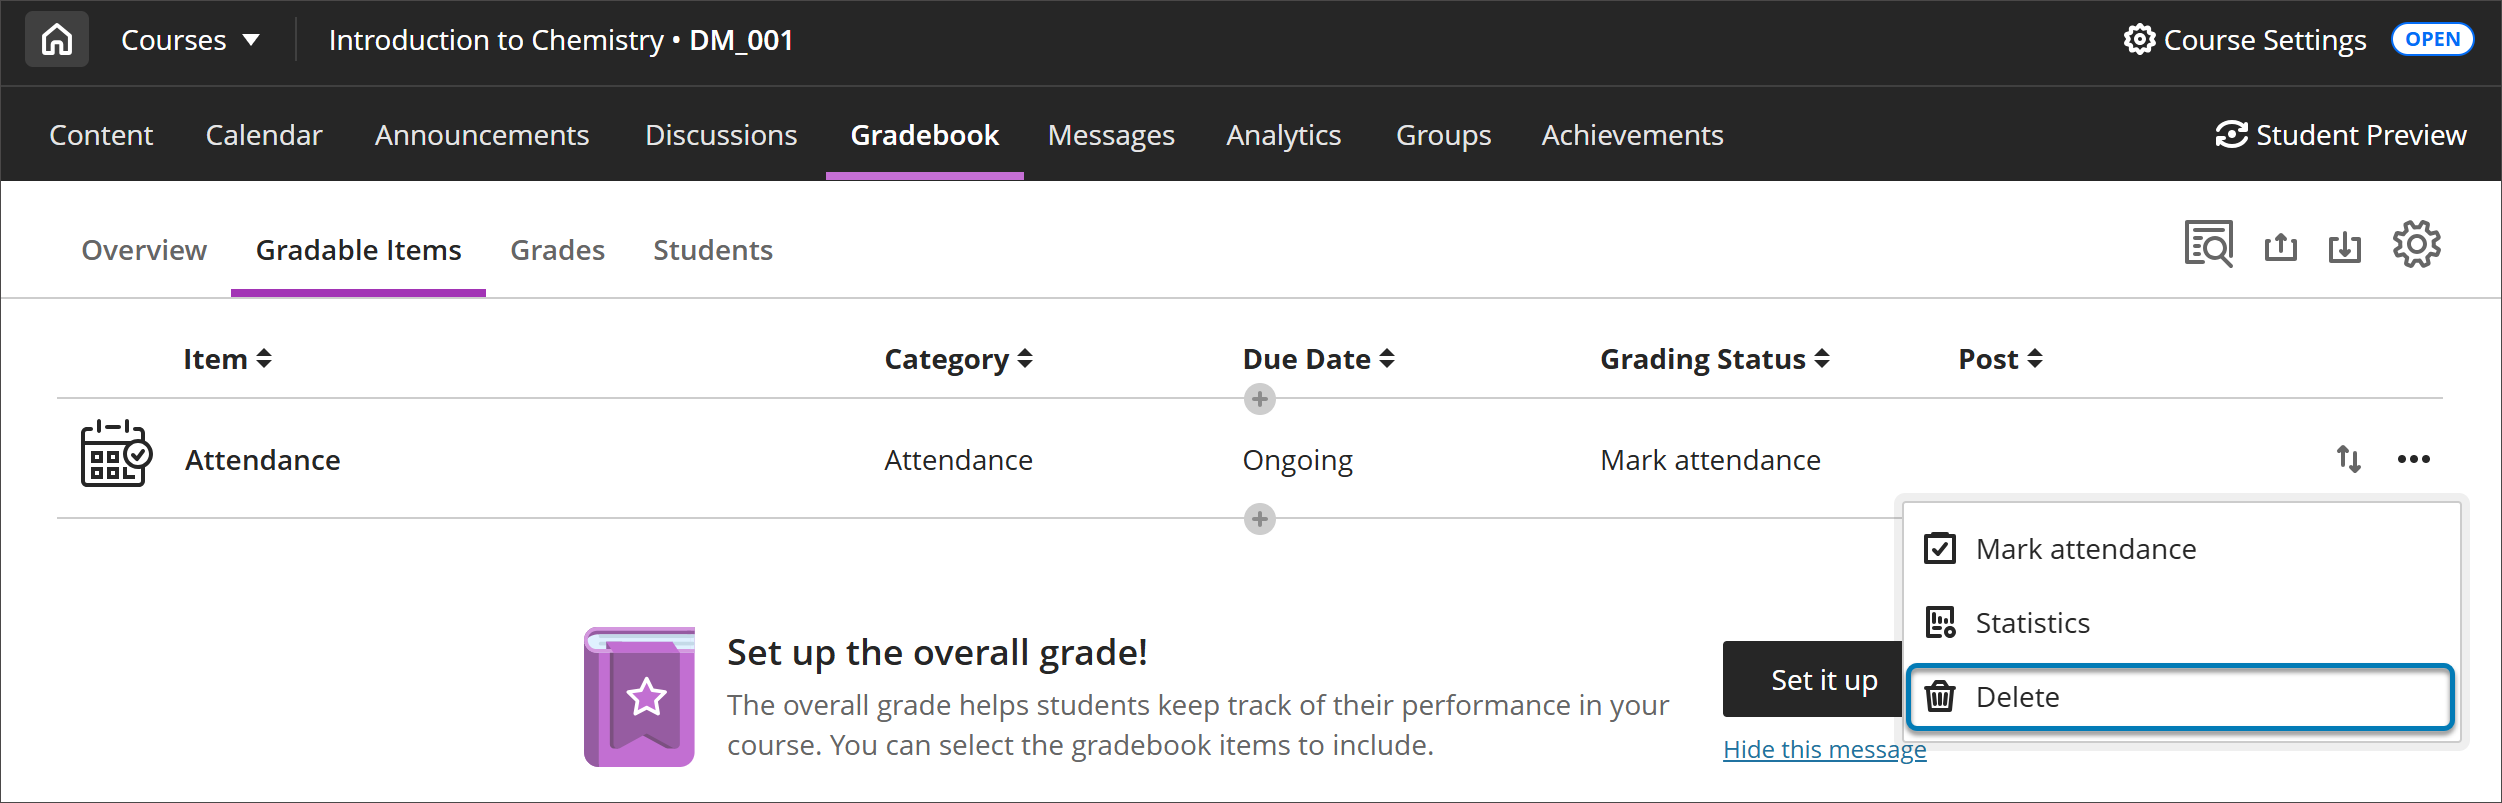Screen dimensions: 2502x803
Task: Click the Attendance calendar icon
Action: pos(116,454)
